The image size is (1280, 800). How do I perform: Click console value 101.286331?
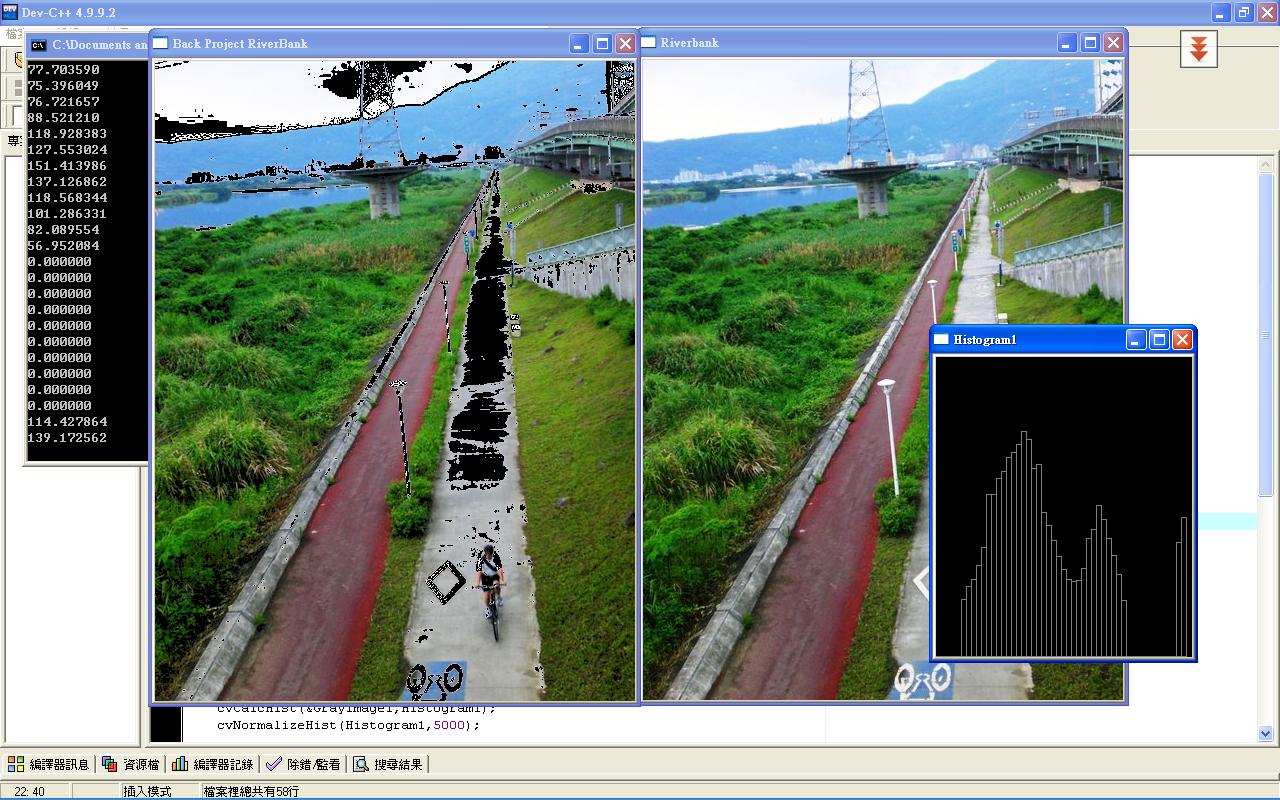point(67,214)
